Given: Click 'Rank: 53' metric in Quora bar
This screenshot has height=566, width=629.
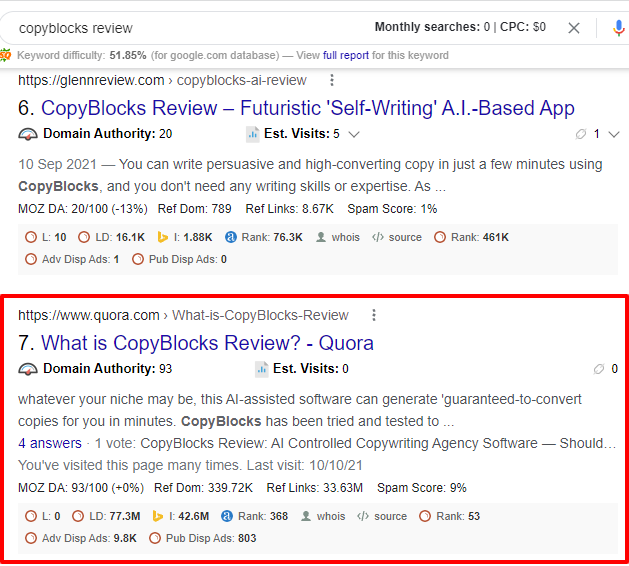Looking at the screenshot, I should coord(450,516).
